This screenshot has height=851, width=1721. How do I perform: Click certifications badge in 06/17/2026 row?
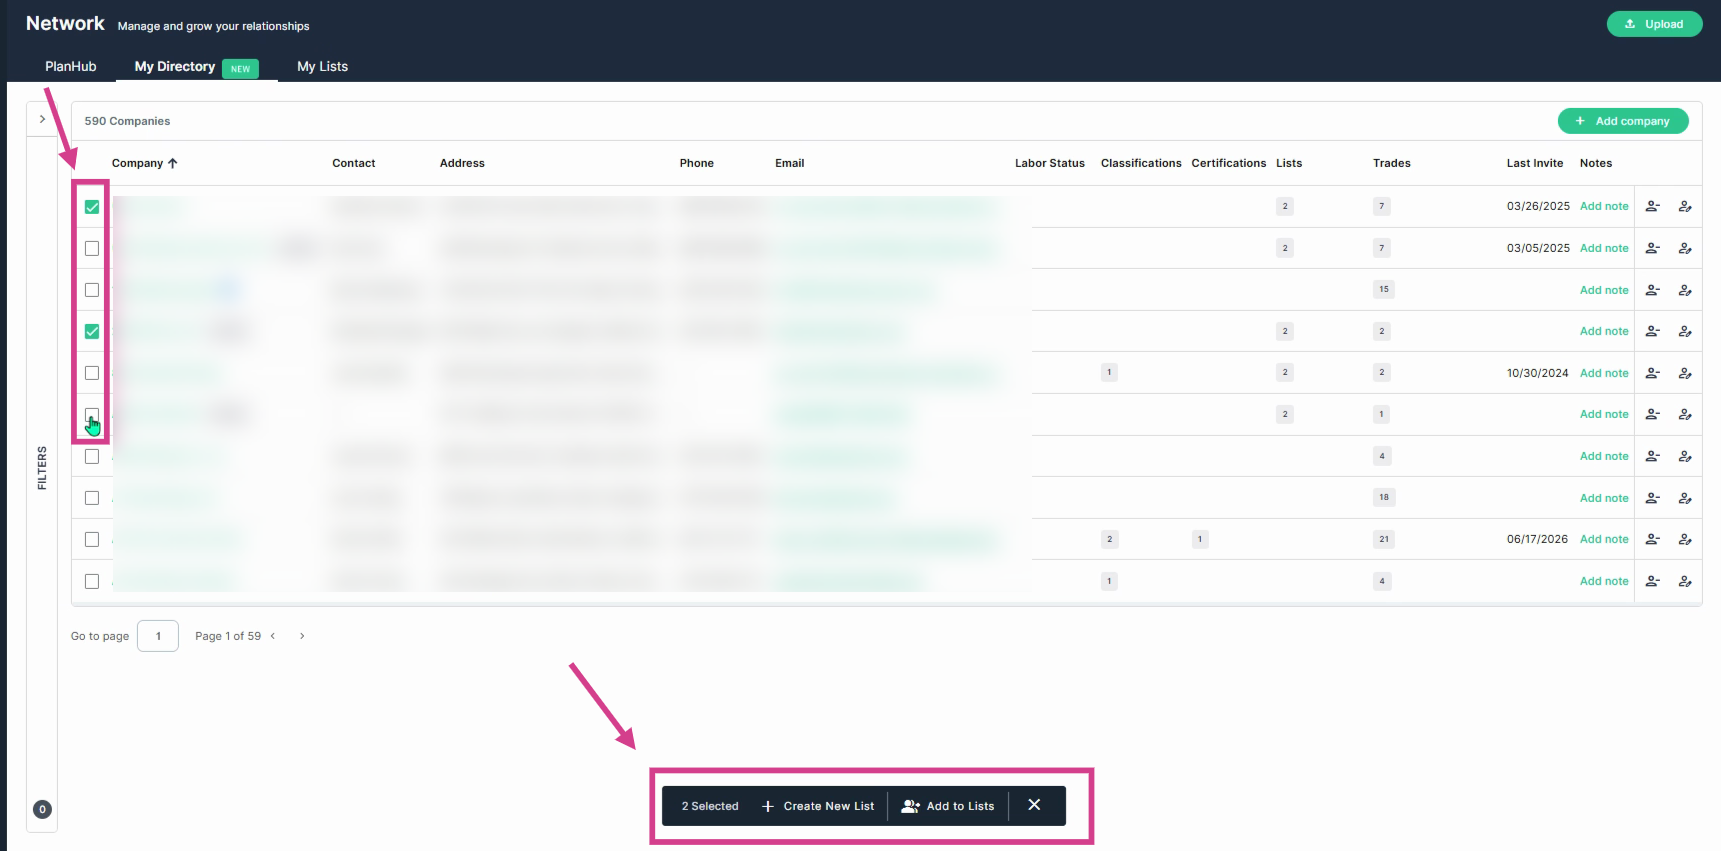pos(1200,539)
